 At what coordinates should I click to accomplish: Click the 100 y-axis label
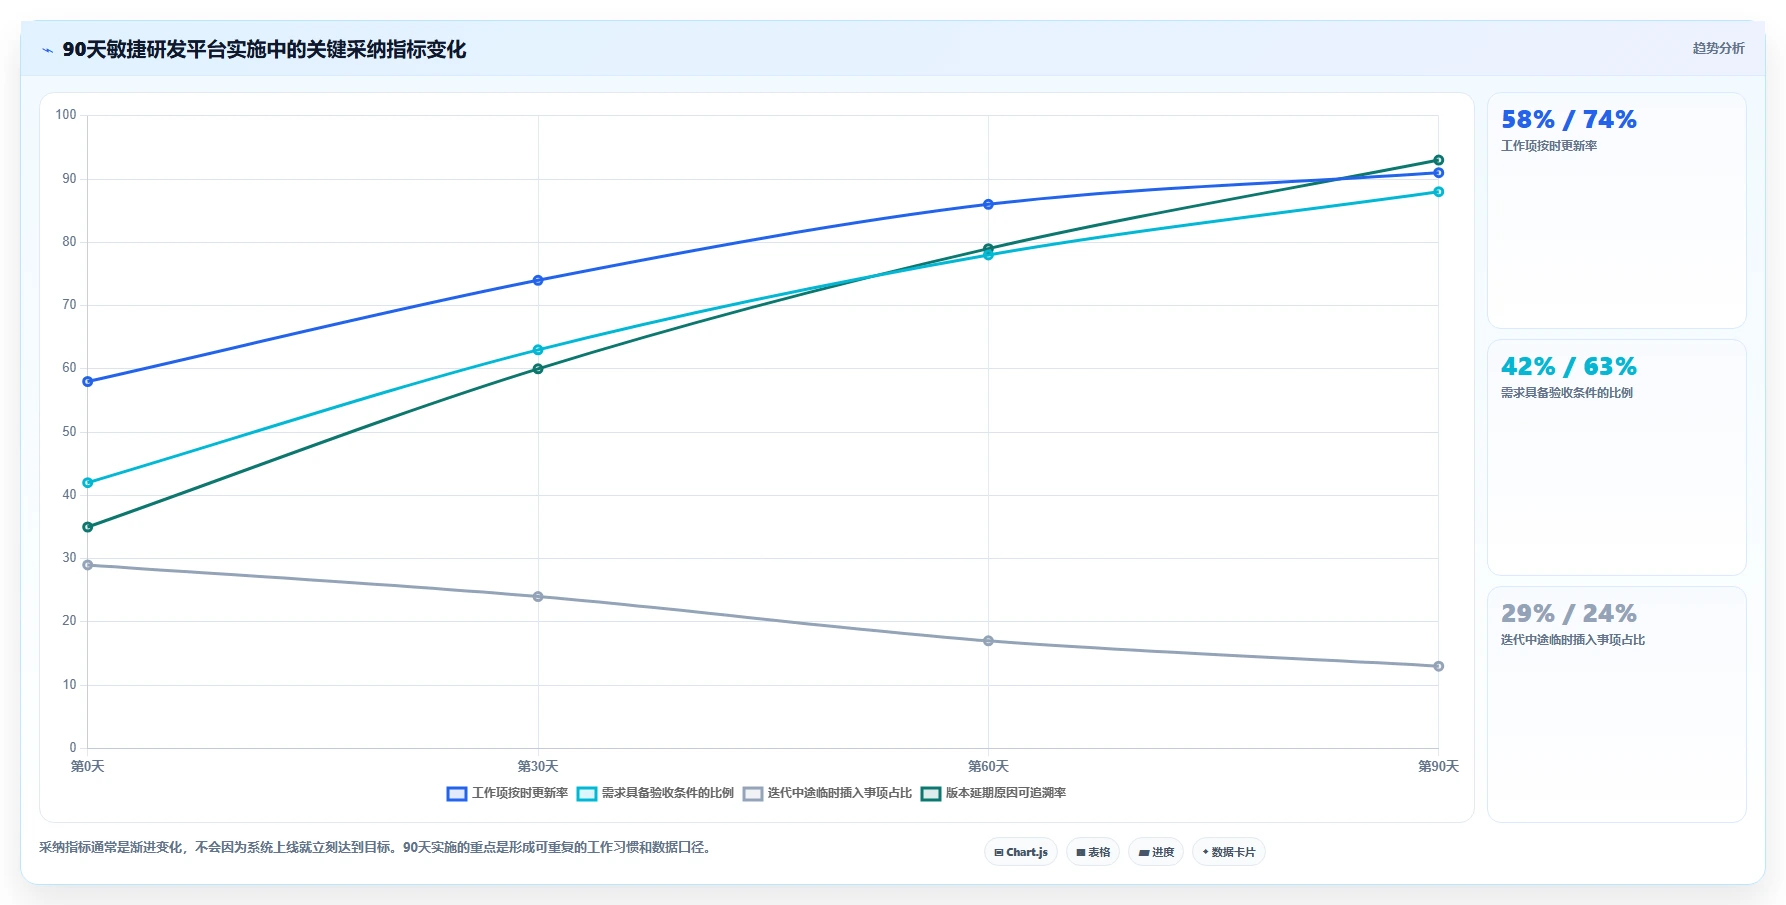click(x=66, y=115)
